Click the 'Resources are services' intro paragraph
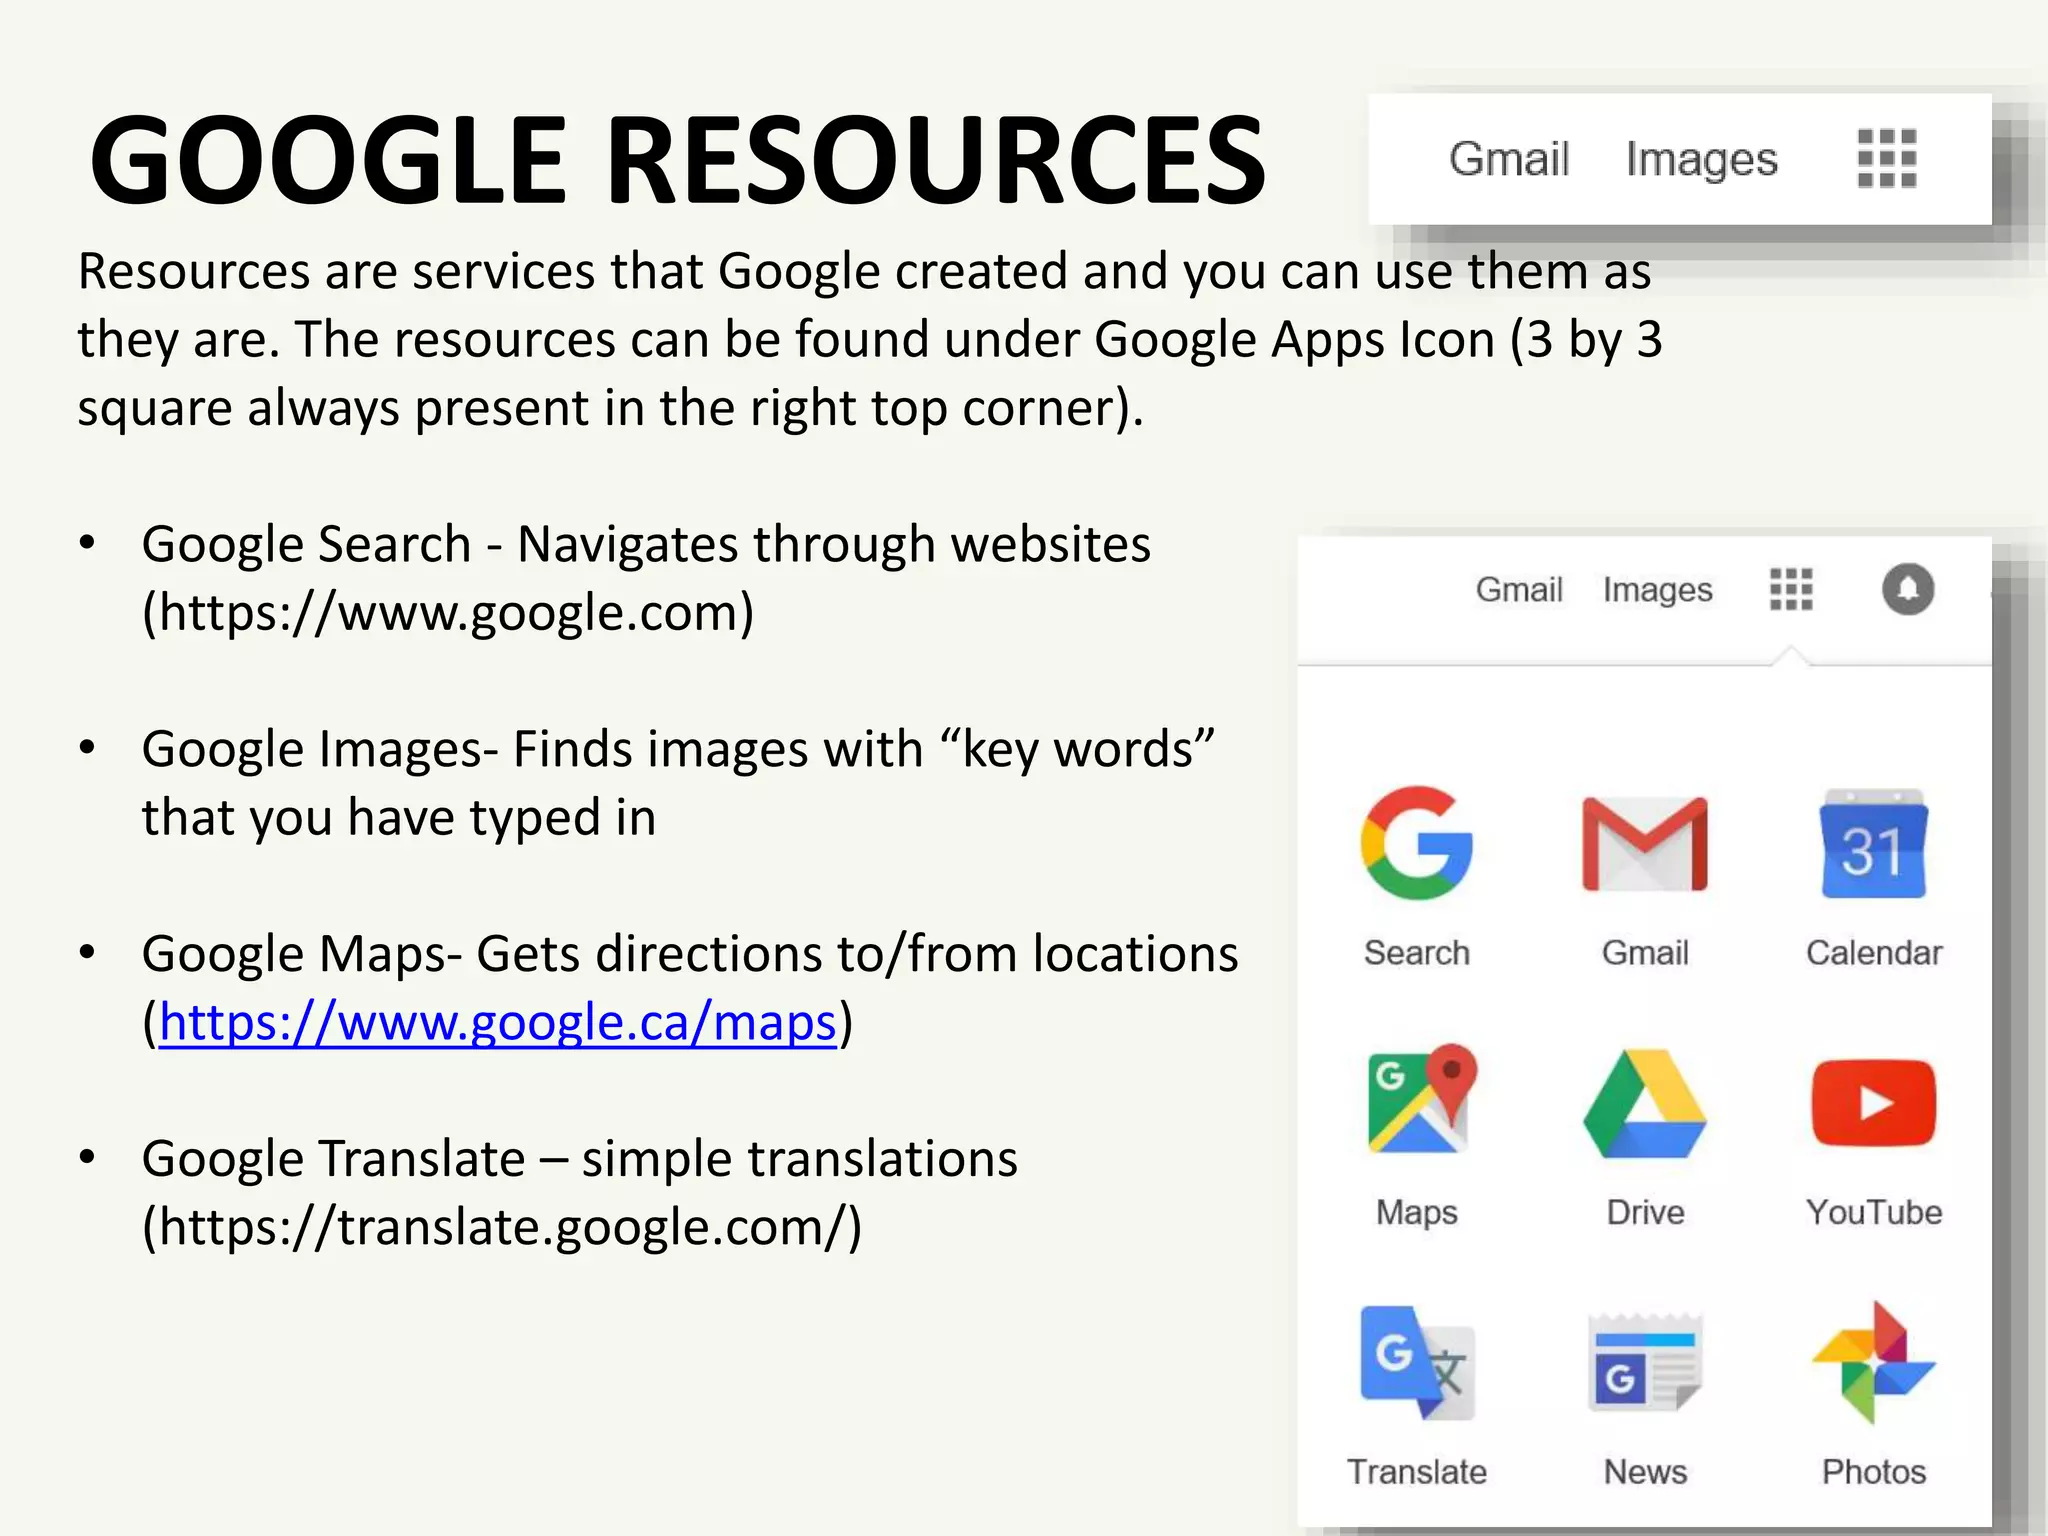The width and height of the screenshot is (2048, 1536). (870, 340)
